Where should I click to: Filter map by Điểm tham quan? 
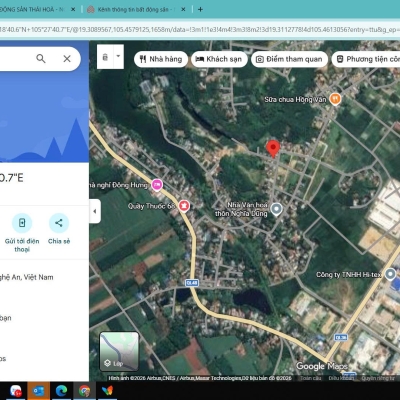coord(289,59)
